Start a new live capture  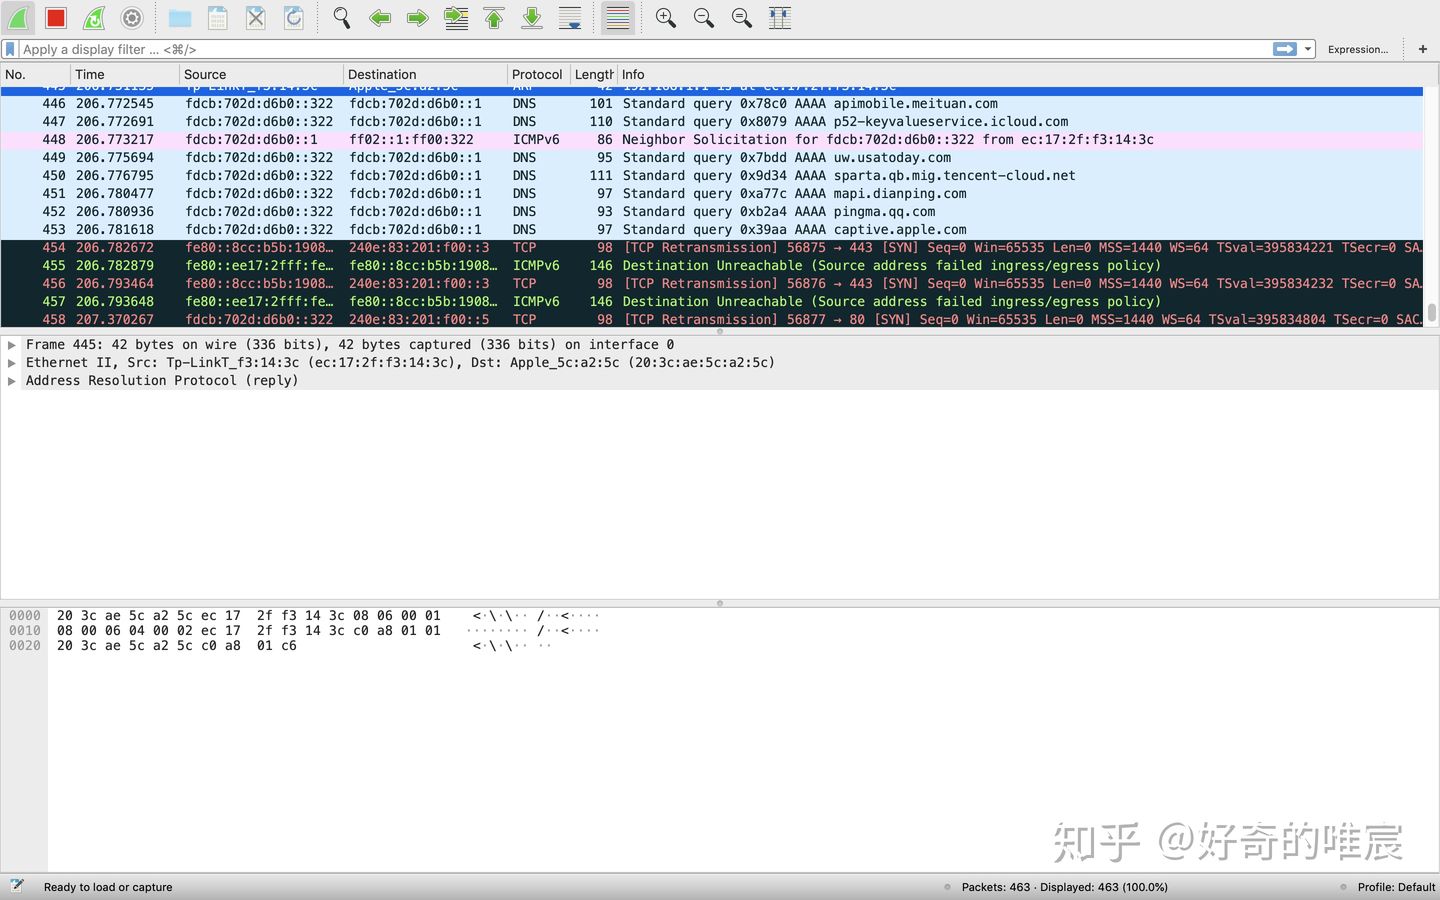click(18, 18)
